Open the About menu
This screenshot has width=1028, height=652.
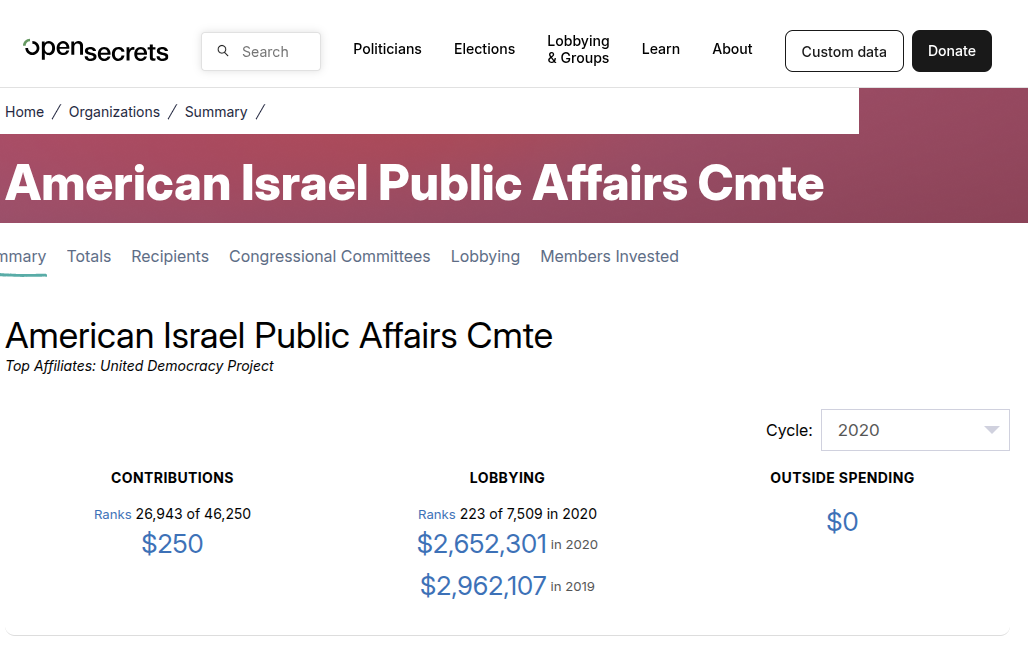click(x=732, y=49)
